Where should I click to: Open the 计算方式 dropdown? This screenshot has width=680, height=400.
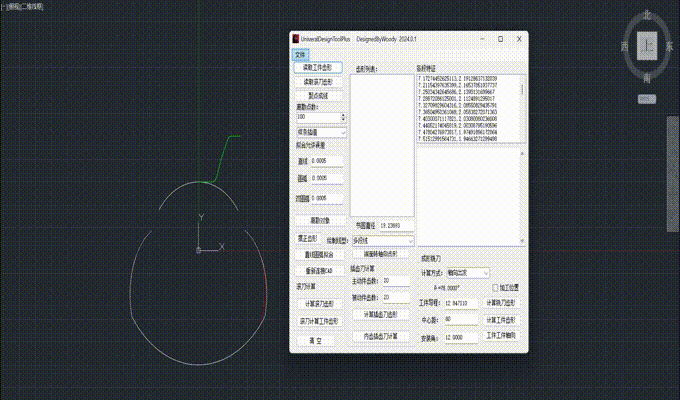click(x=468, y=273)
